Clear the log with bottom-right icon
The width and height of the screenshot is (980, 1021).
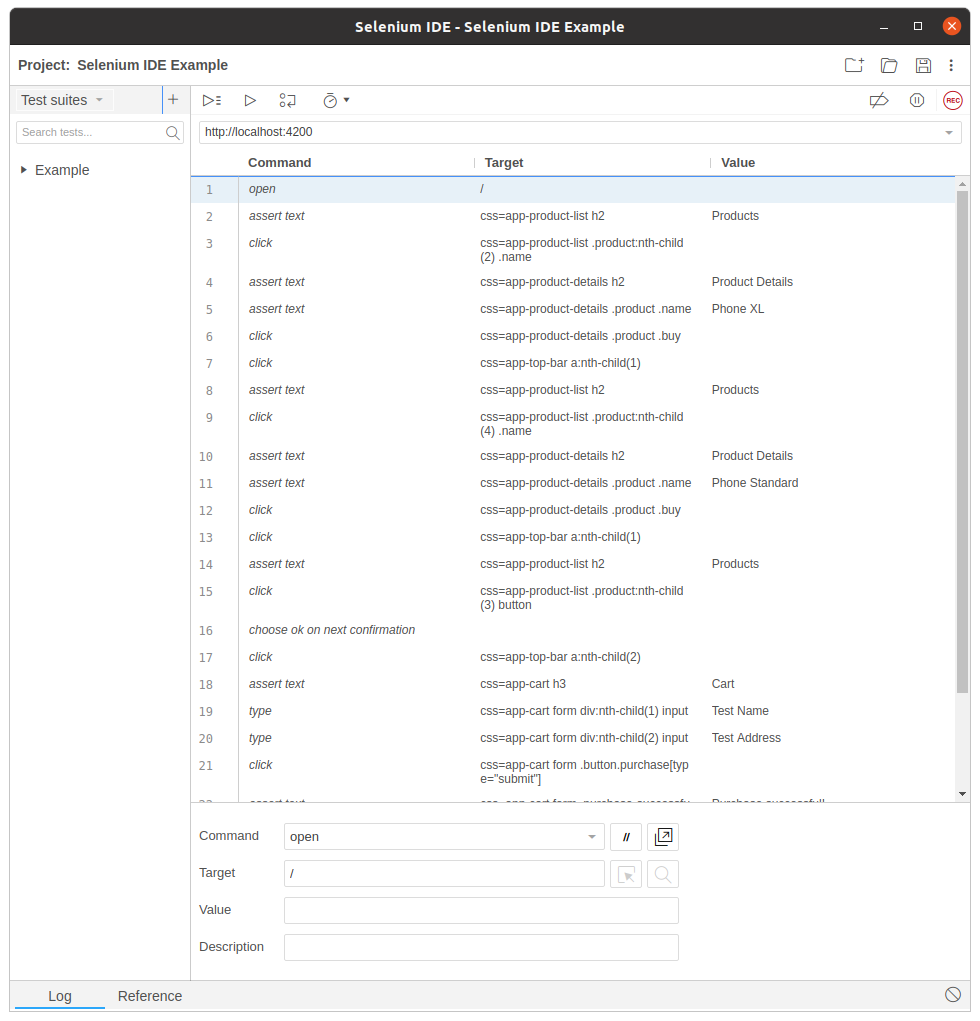[x=953, y=994]
